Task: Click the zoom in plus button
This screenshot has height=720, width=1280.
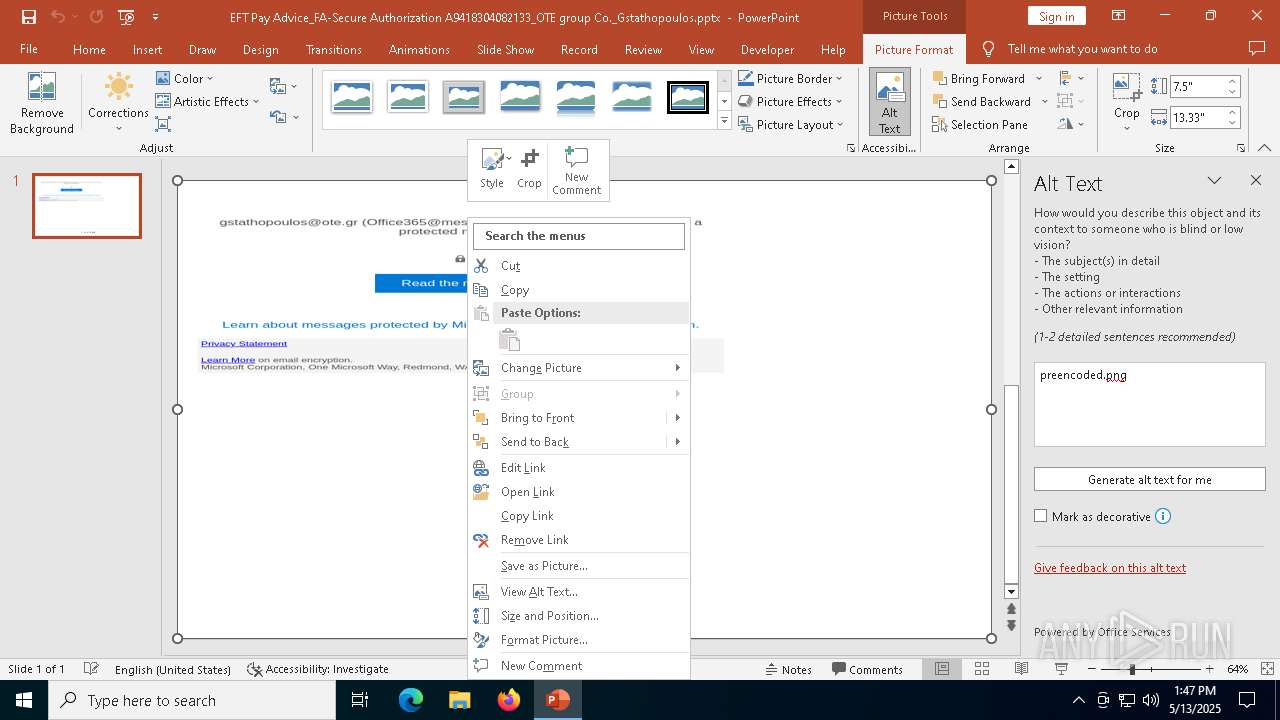Action: click(1209, 669)
